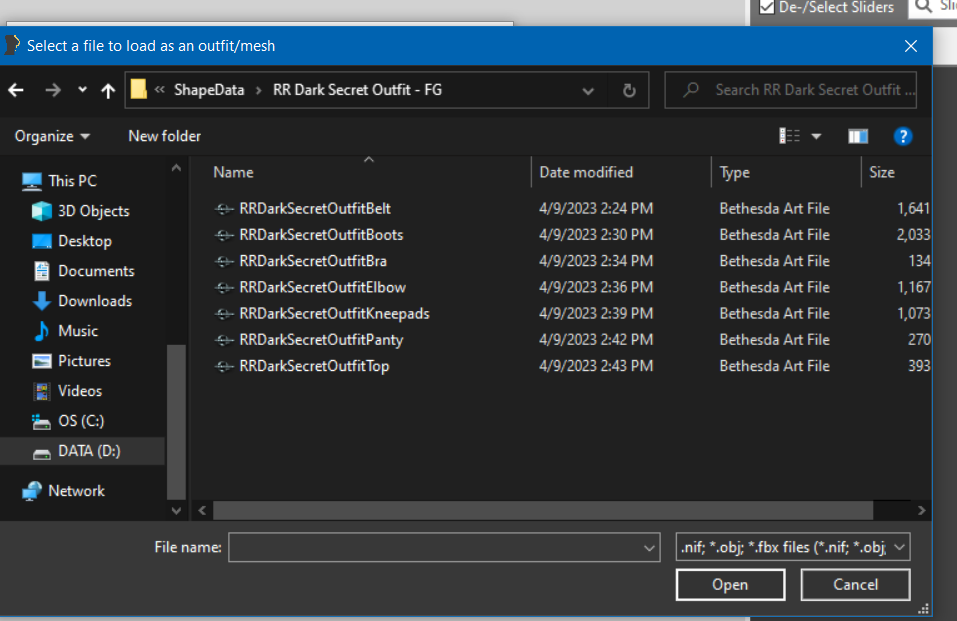Click the forward navigation arrow

53,90
